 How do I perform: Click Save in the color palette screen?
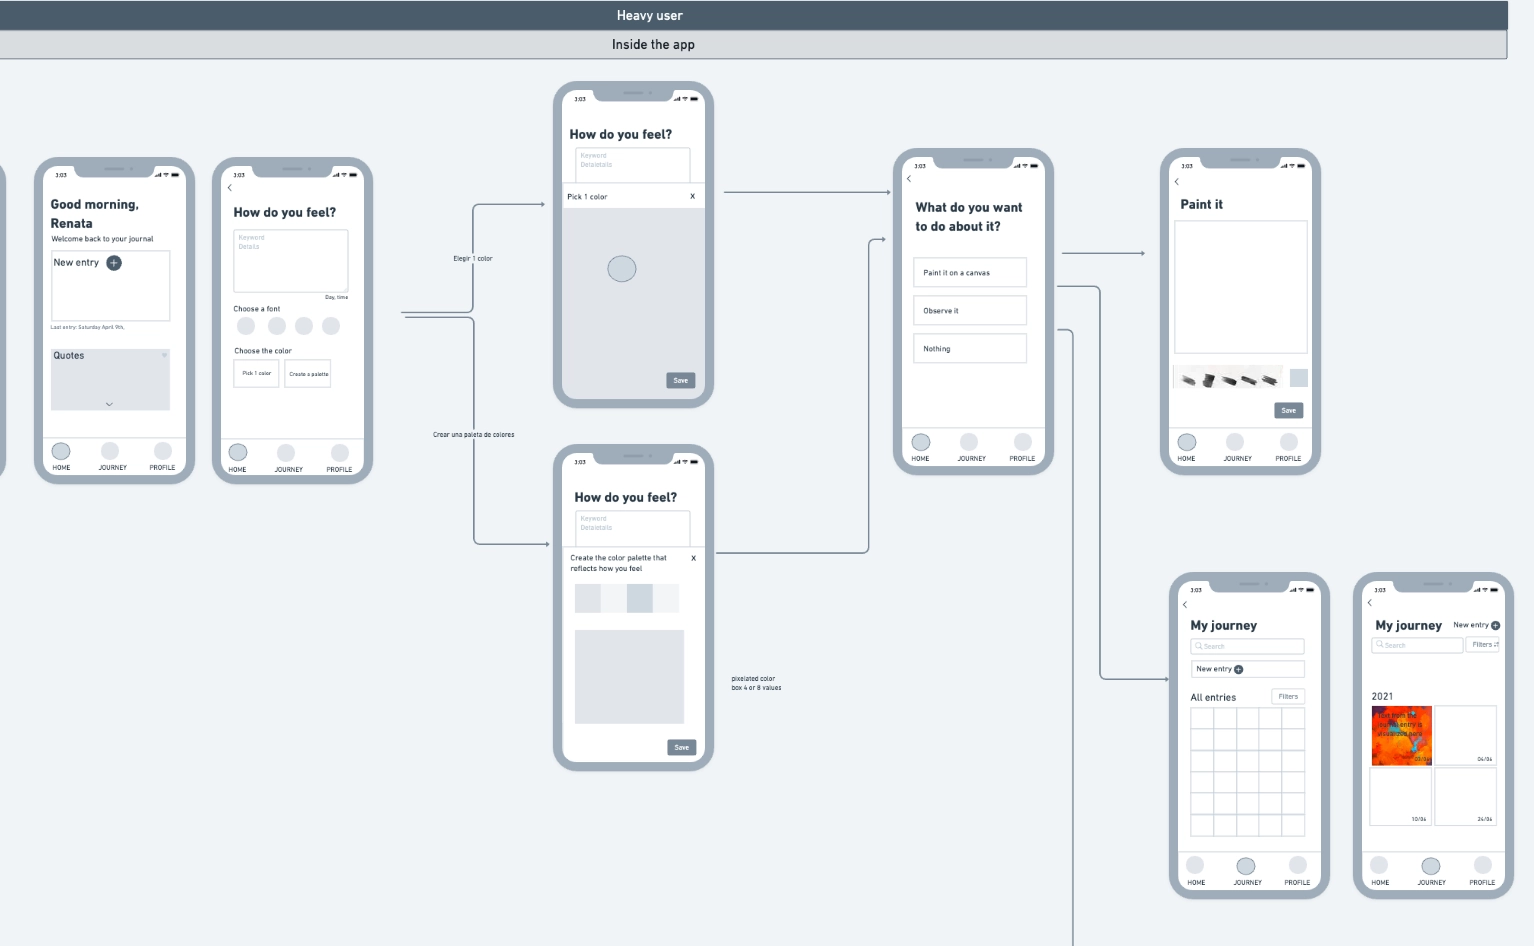pos(681,747)
